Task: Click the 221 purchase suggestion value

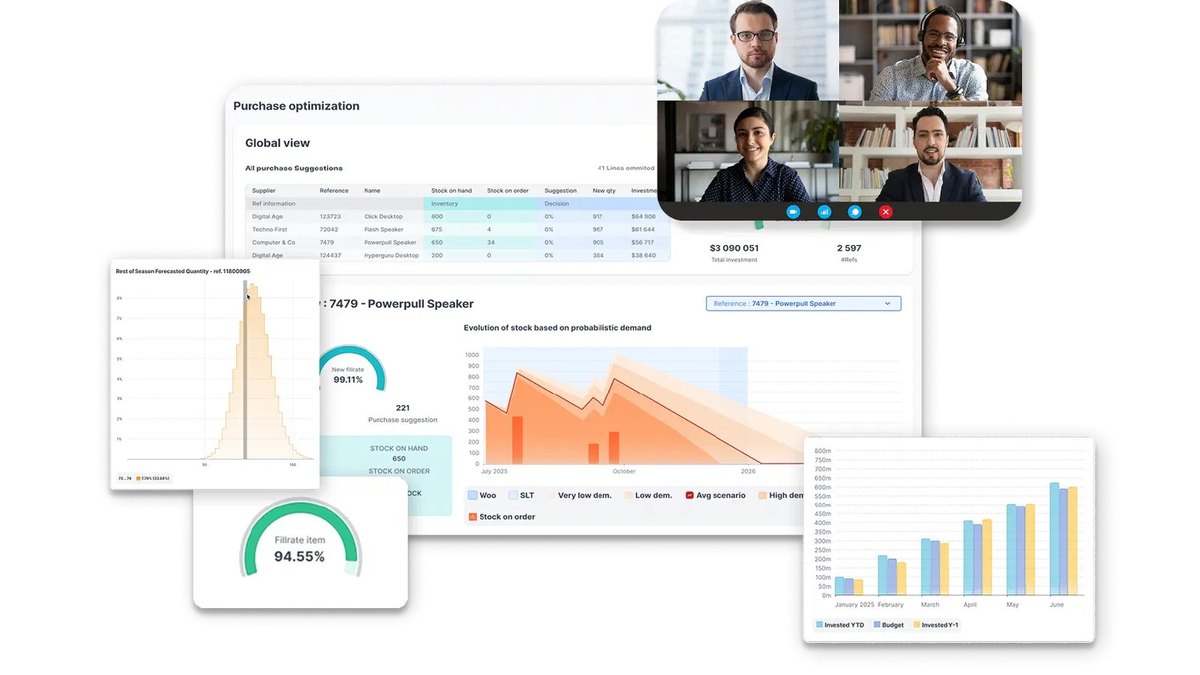Action: coord(403,408)
